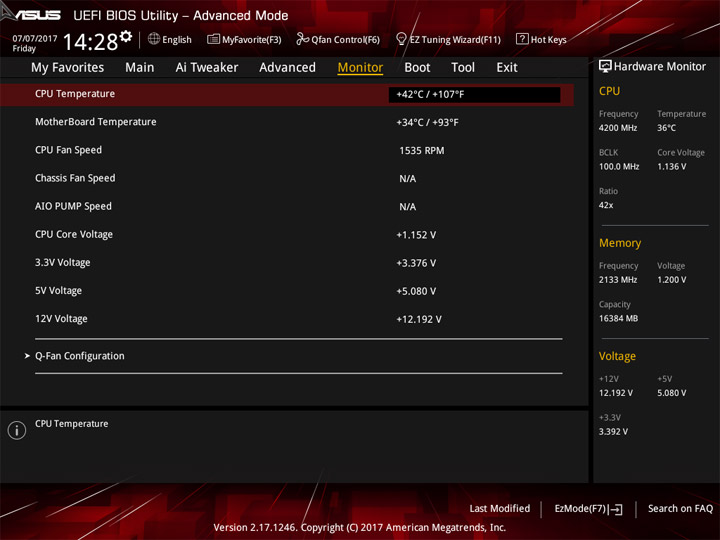
Task: Click the Memory section heading
Action: tap(620, 243)
